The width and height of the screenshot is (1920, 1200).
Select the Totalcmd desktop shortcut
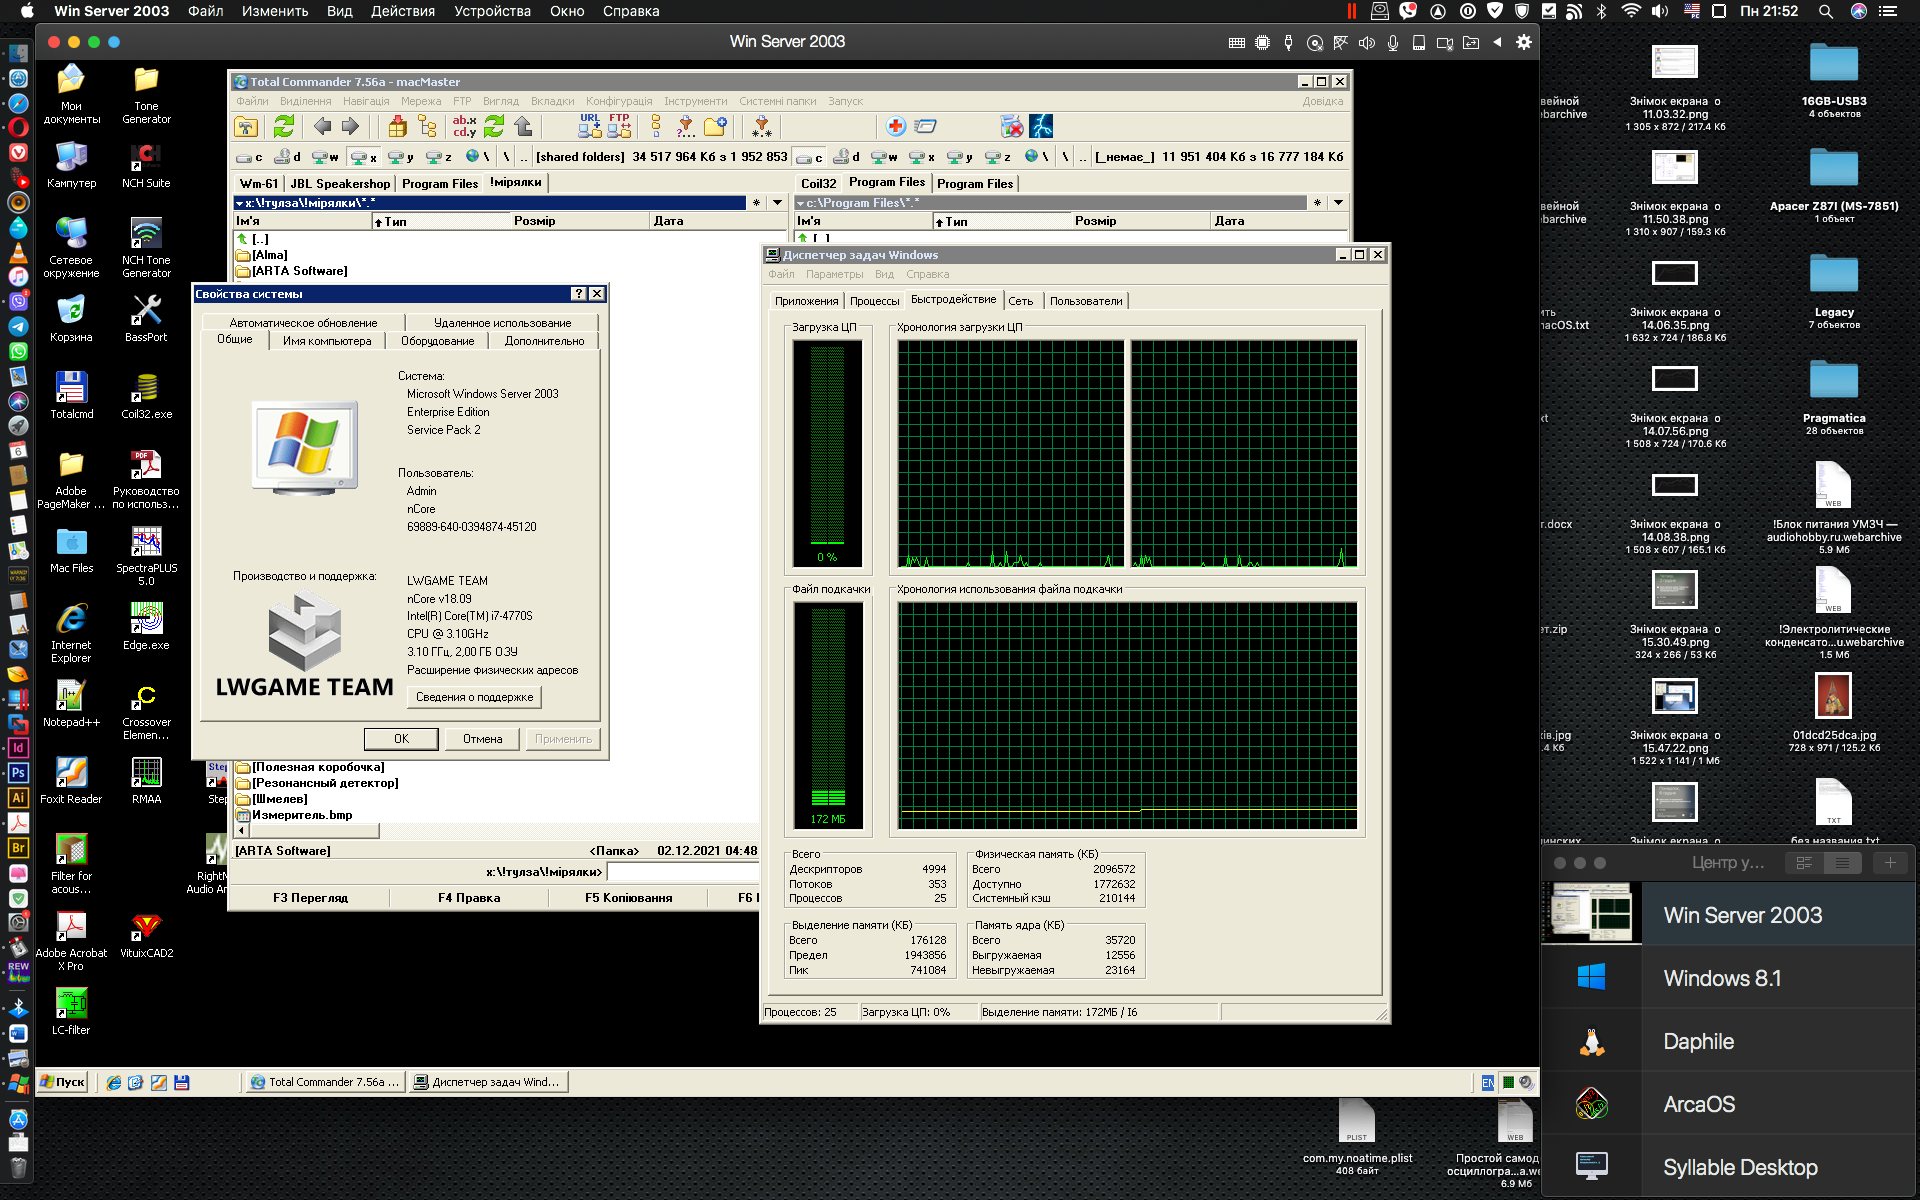click(x=71, y=395)
